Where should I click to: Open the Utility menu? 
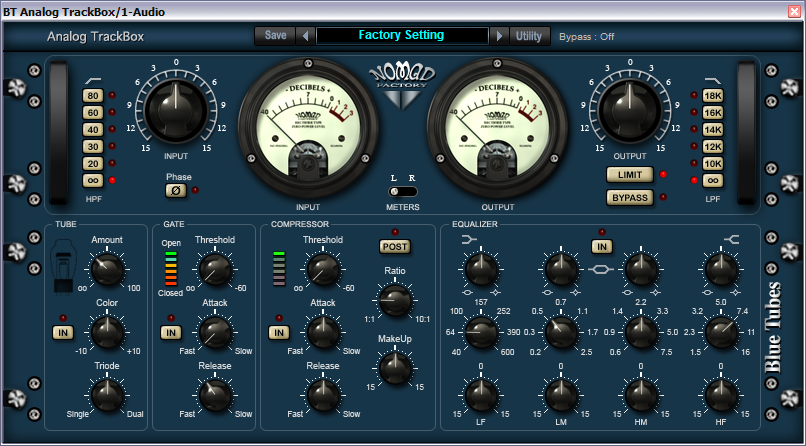click(529, 36)
